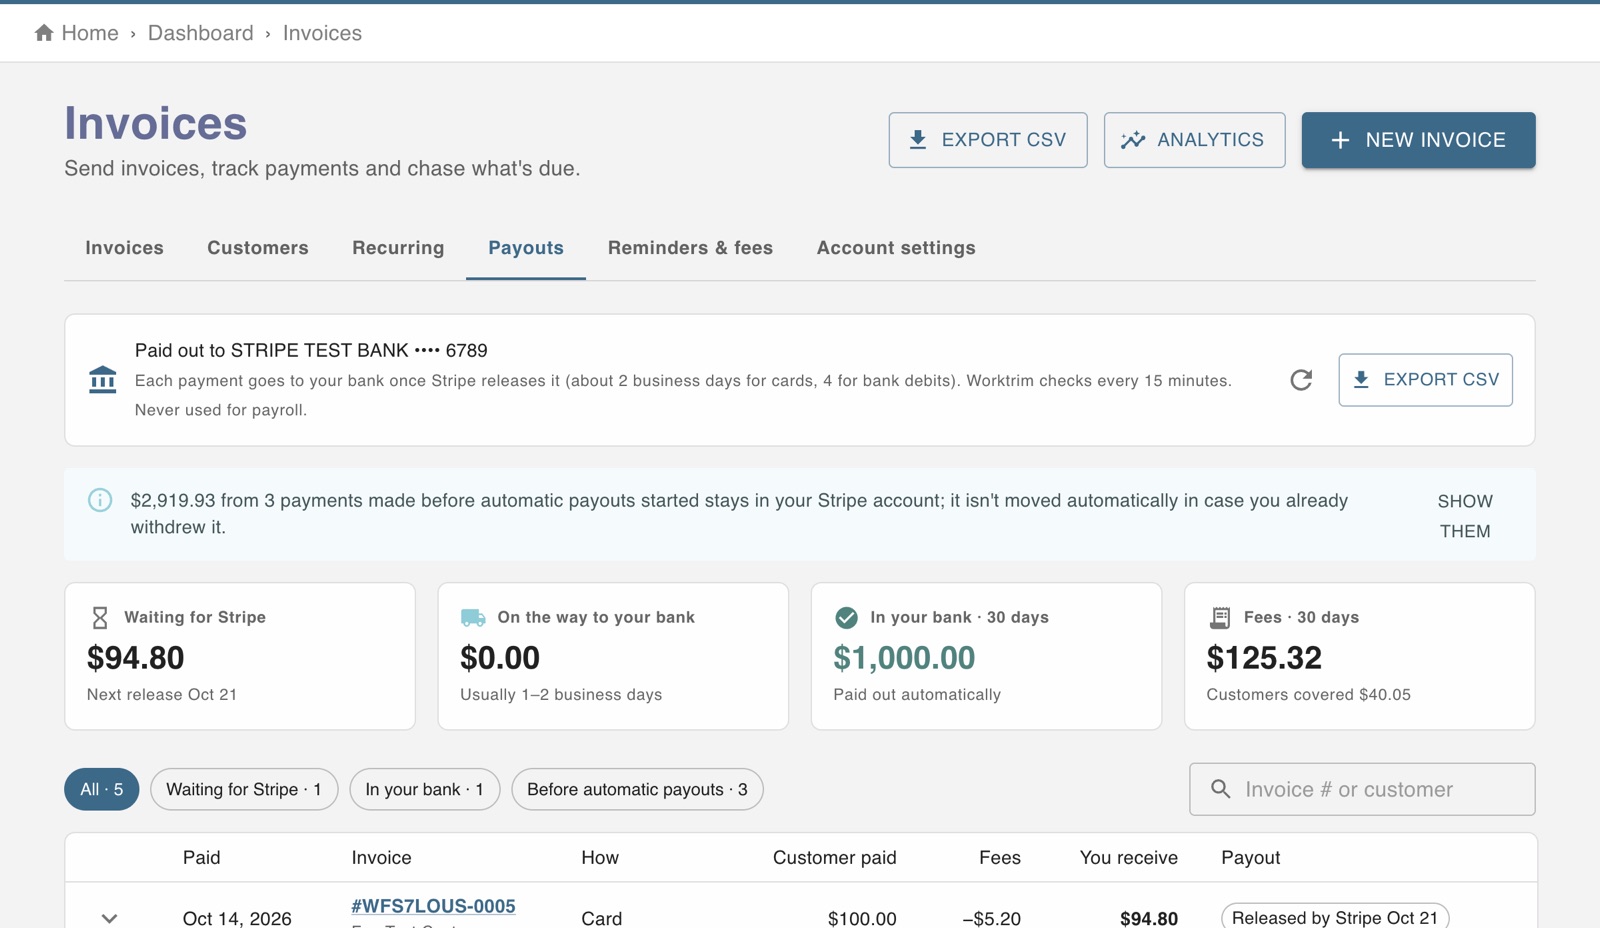1600x928 pixels.
Task: Click the Customer paid column header
Action: tap(834, 858)
